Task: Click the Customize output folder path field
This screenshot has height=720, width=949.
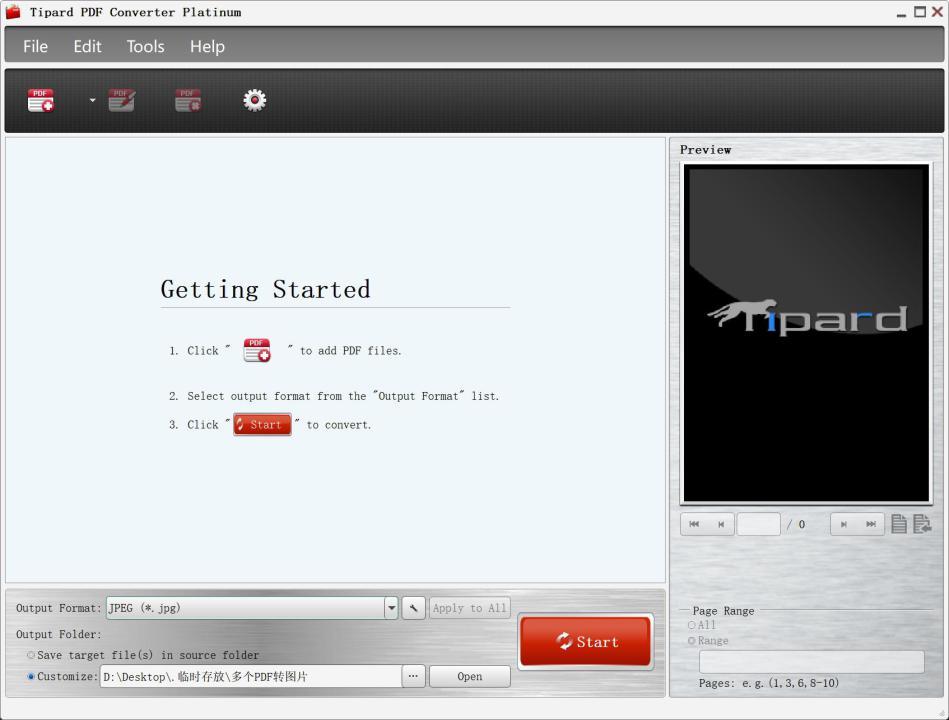Action: pyautogui.click(x=251, y=676)
